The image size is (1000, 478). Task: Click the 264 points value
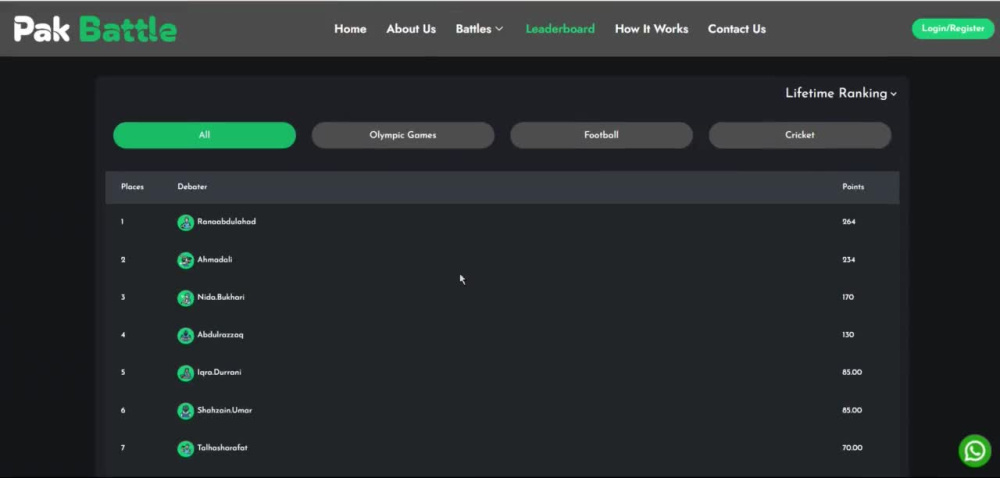tap(849, 222)
